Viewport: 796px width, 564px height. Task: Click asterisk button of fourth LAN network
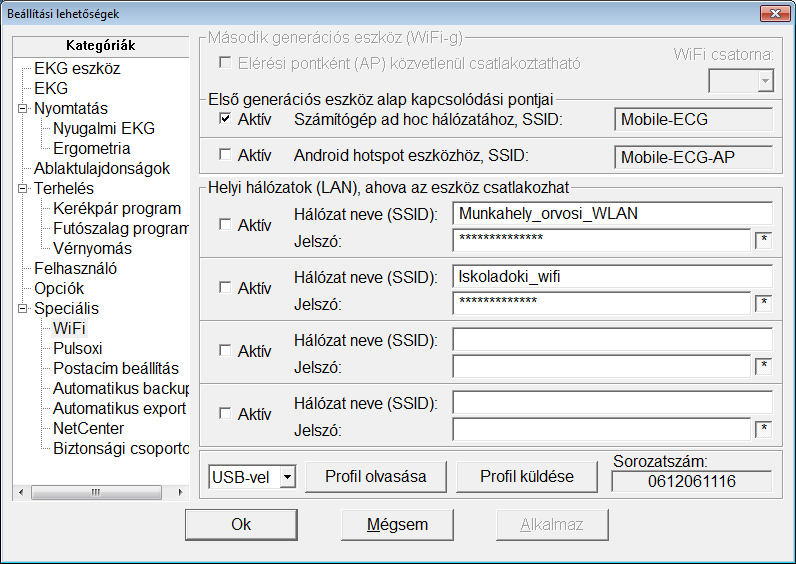764,430
